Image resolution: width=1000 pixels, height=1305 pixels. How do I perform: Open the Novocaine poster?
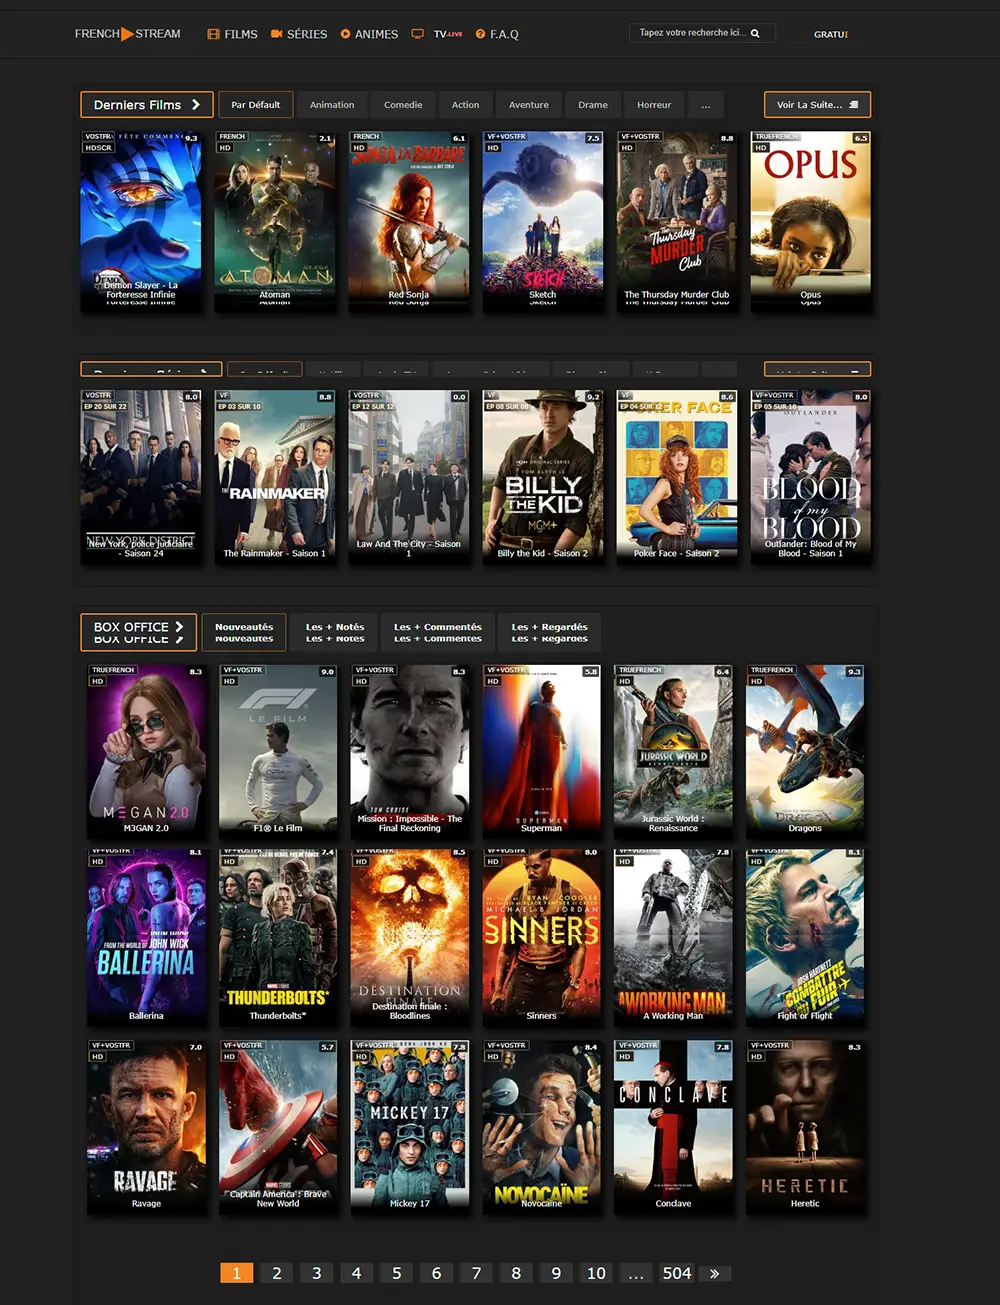pyautogui.click(x=542, y=1127)
